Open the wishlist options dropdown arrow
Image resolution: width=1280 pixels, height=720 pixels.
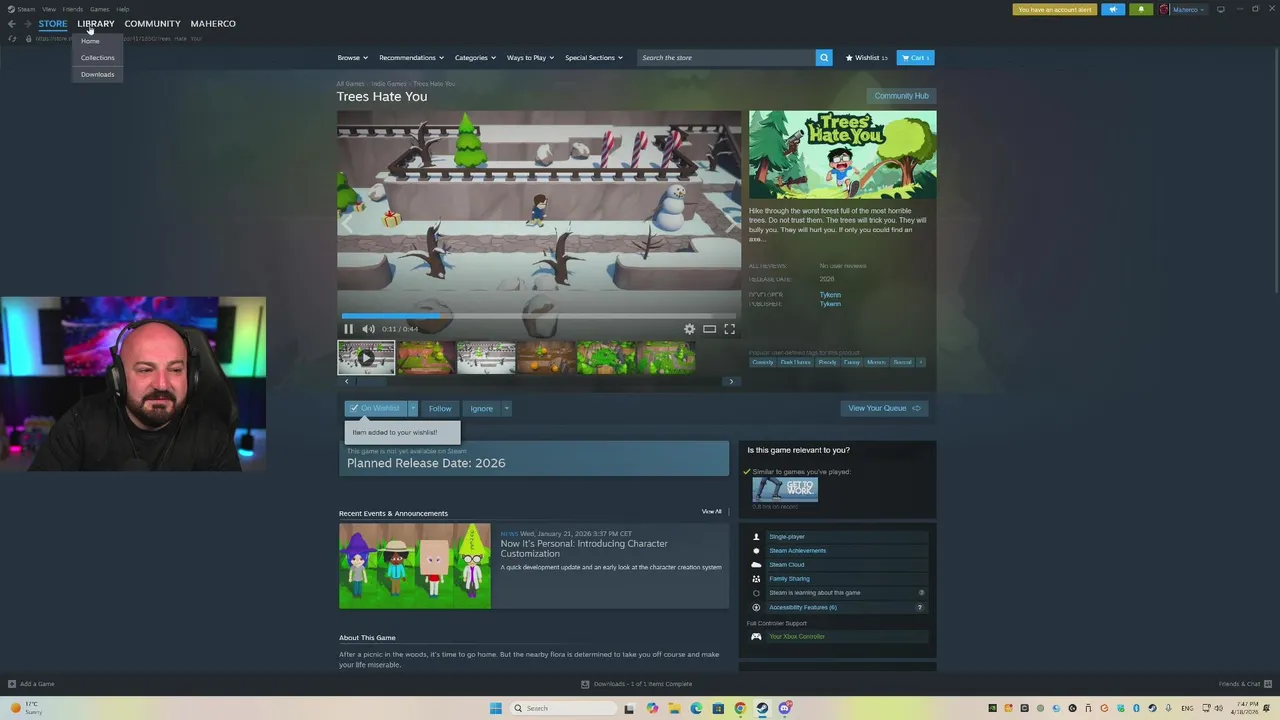click(x=412, y=408)
